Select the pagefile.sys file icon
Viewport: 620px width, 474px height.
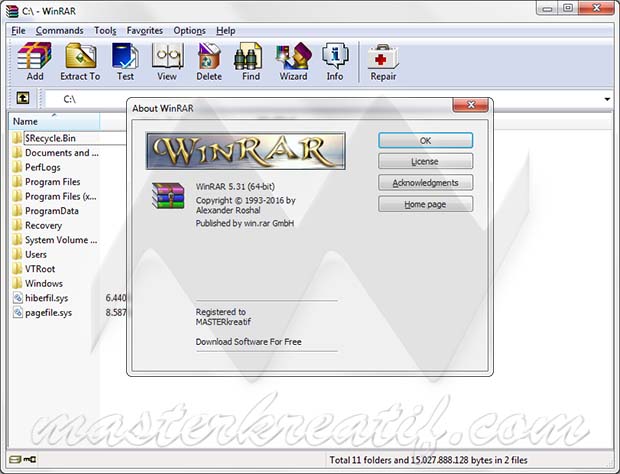18,312
